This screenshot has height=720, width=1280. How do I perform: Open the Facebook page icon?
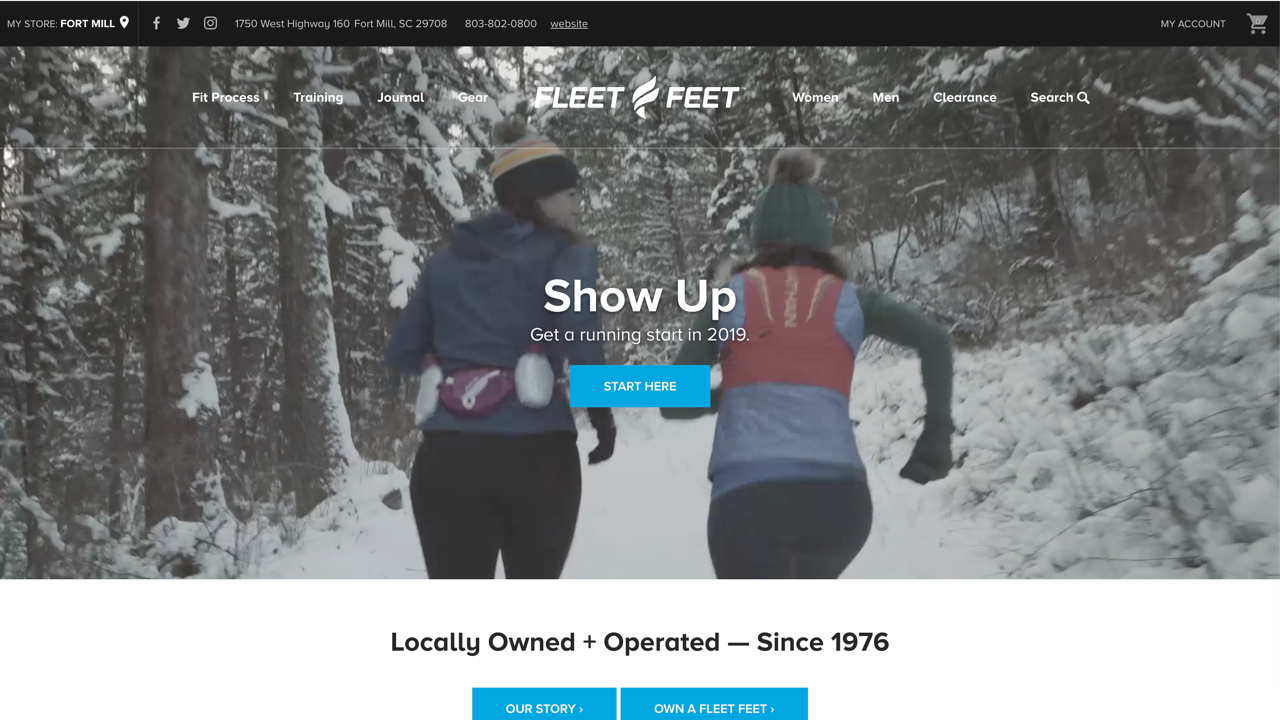[x=156, y=23]
